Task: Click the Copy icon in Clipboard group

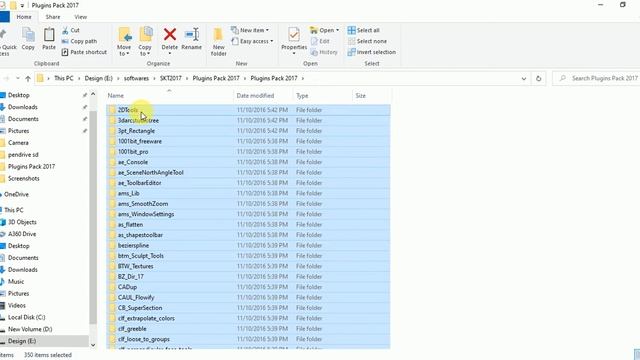Action: click(28, 35)
